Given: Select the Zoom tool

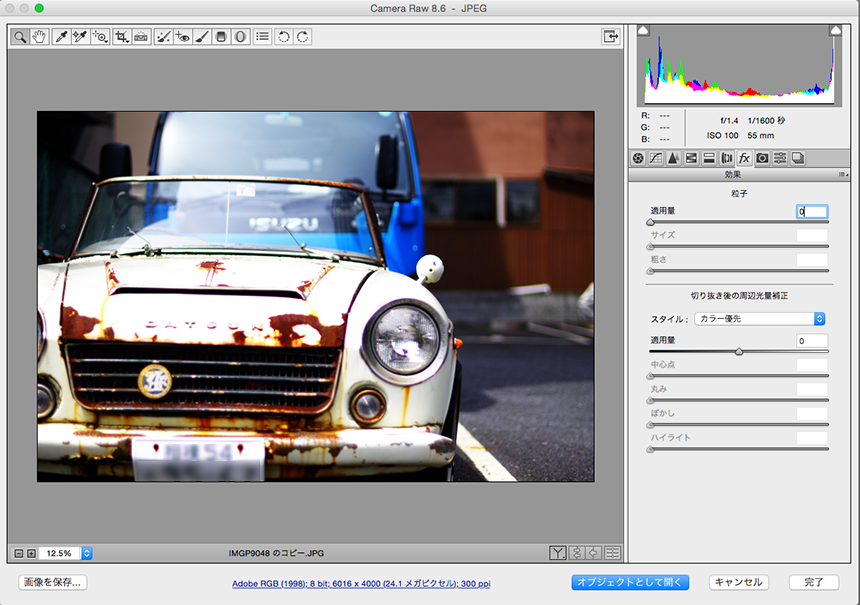Looking at the screenshot, I should click(20, 37).
